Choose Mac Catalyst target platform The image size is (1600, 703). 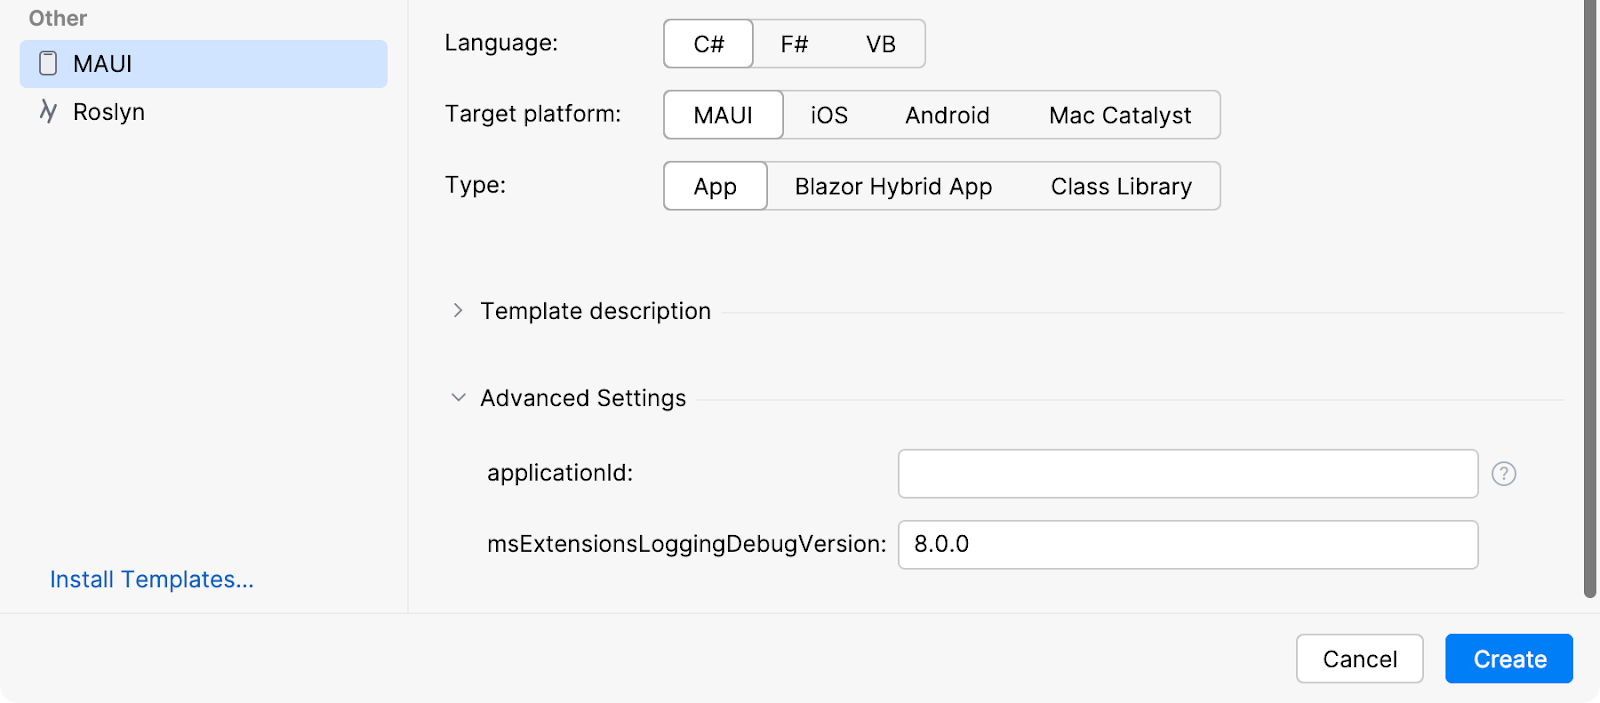coord(1119,115)
